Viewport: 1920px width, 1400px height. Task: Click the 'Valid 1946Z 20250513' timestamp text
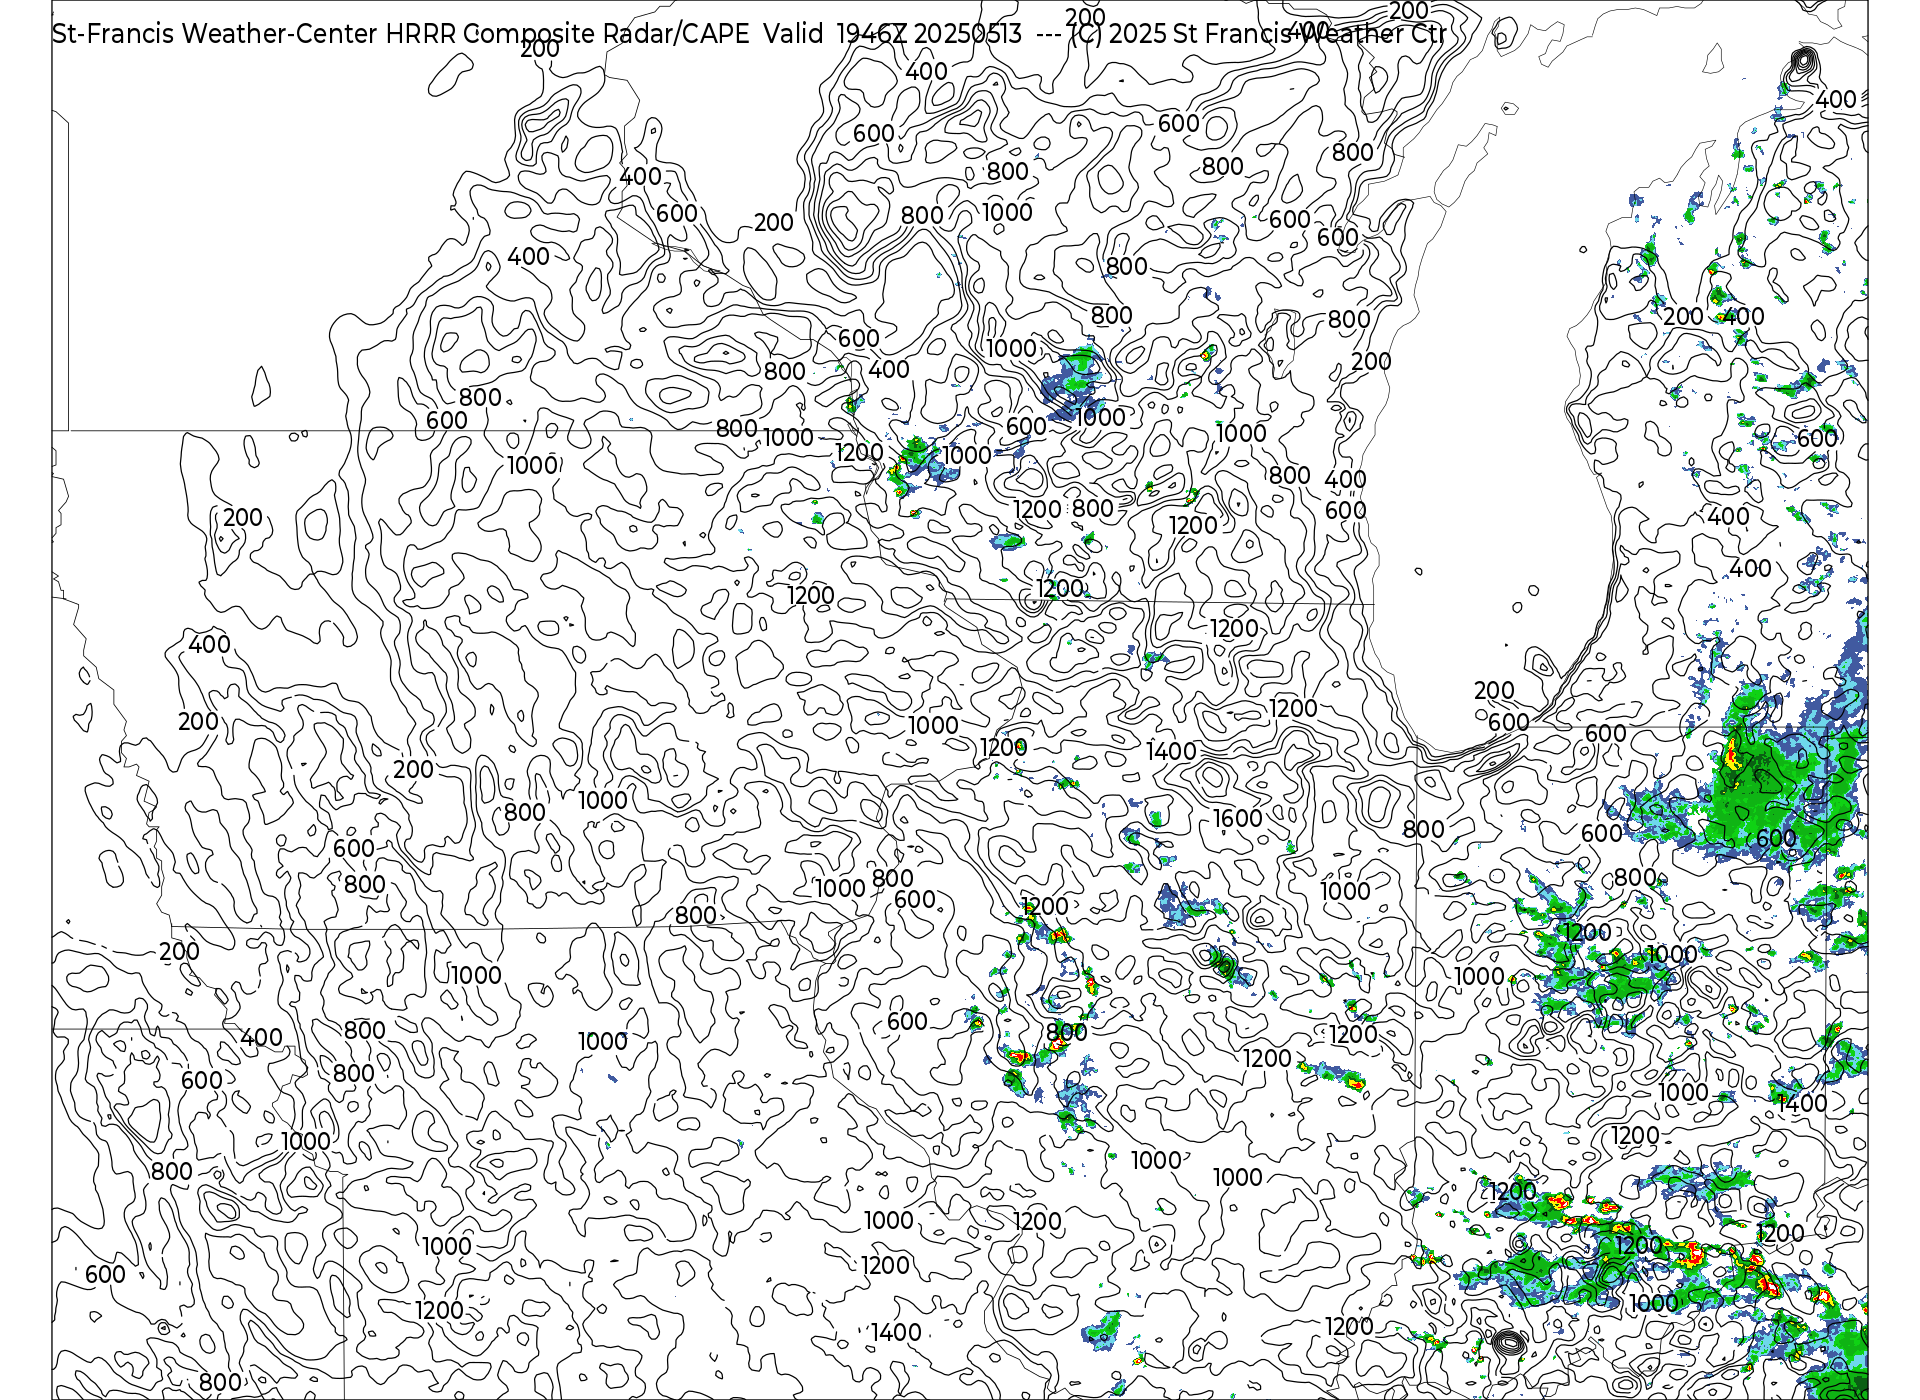893,34
